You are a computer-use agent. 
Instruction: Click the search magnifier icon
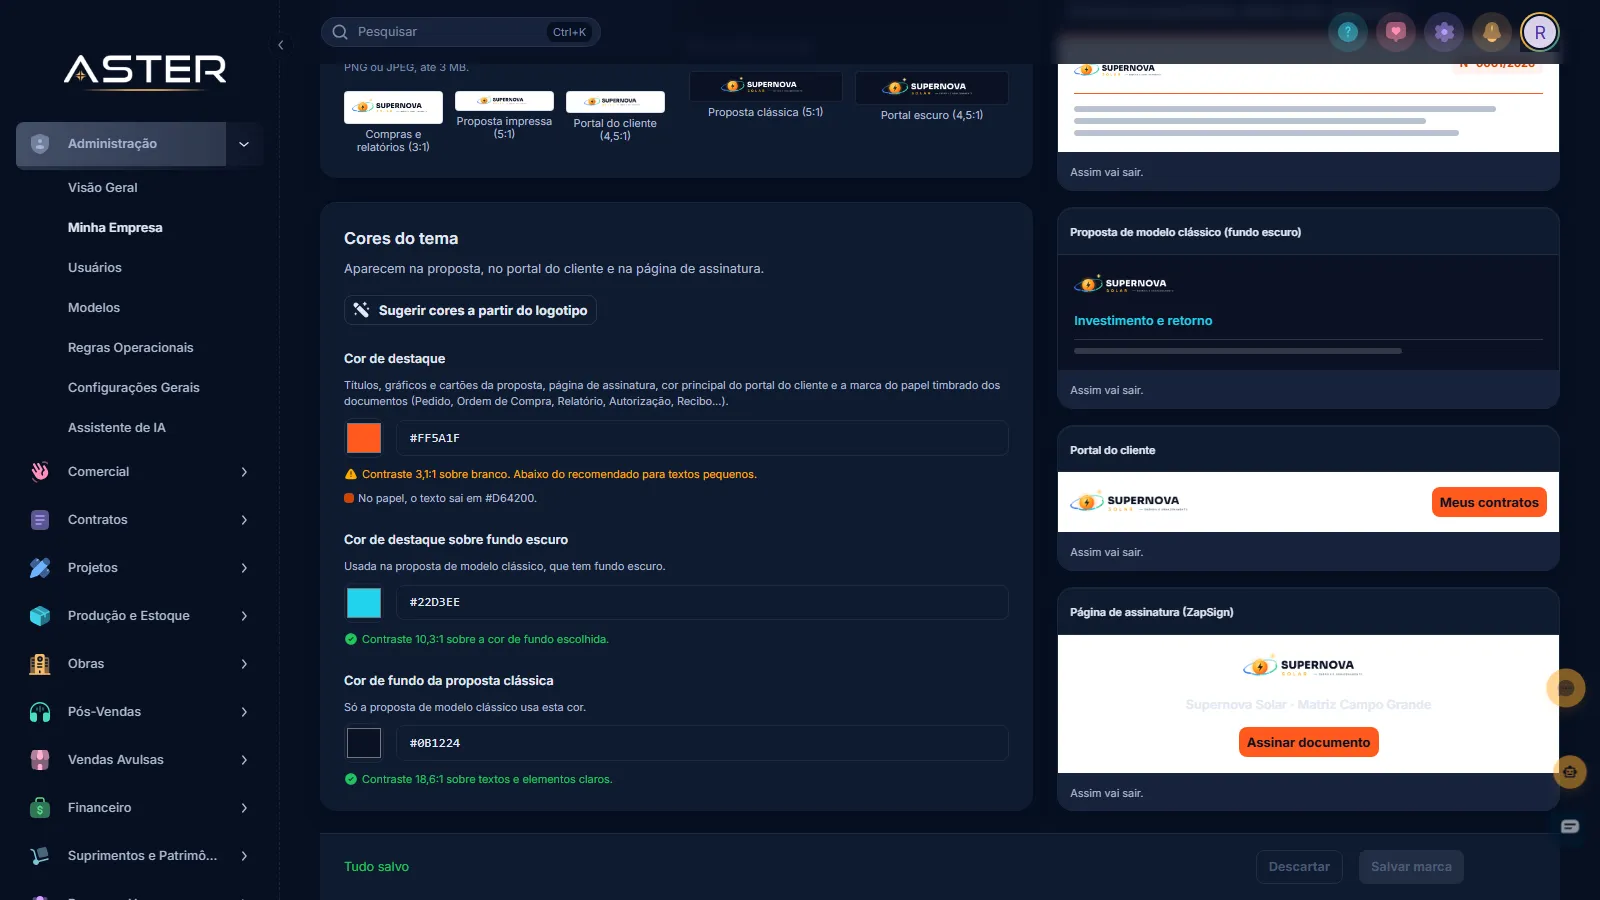tap(340, 32)
